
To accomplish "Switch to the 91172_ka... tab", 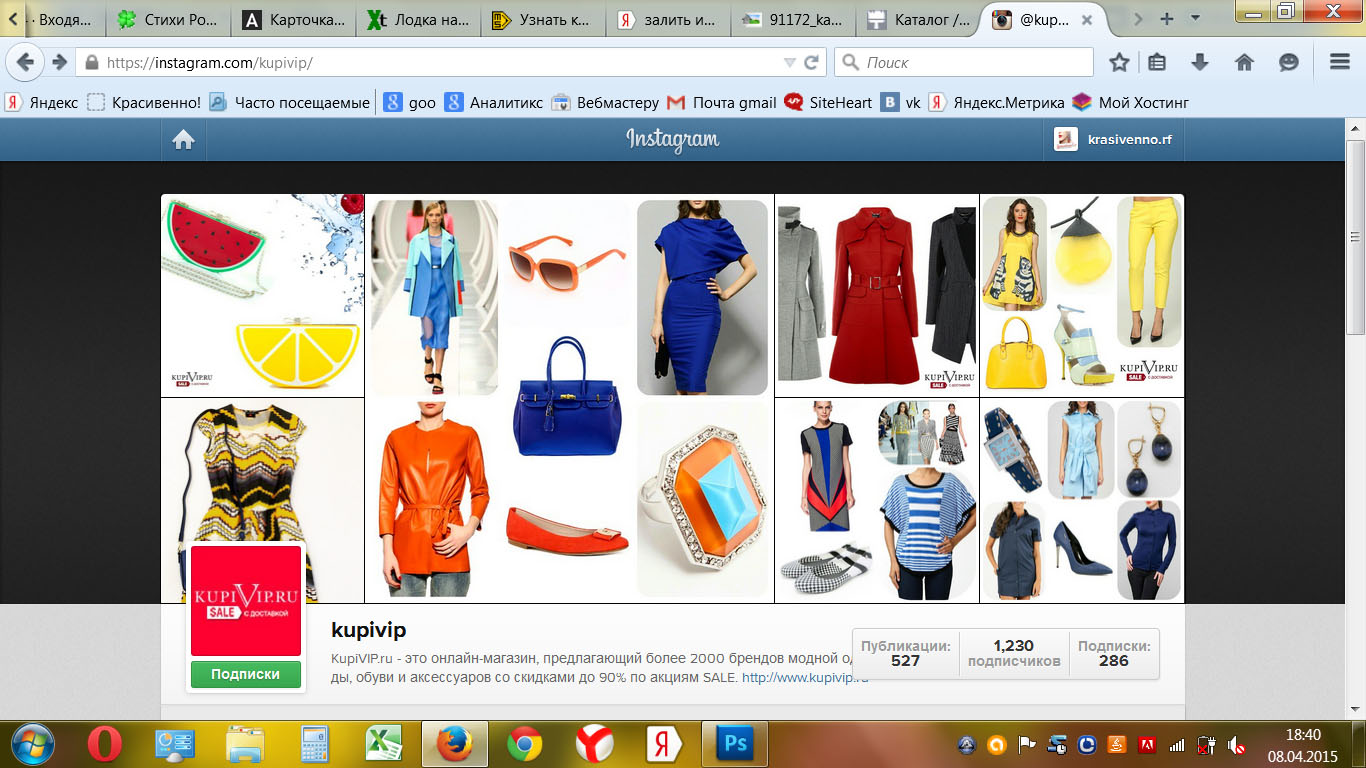I will (795, 19).
